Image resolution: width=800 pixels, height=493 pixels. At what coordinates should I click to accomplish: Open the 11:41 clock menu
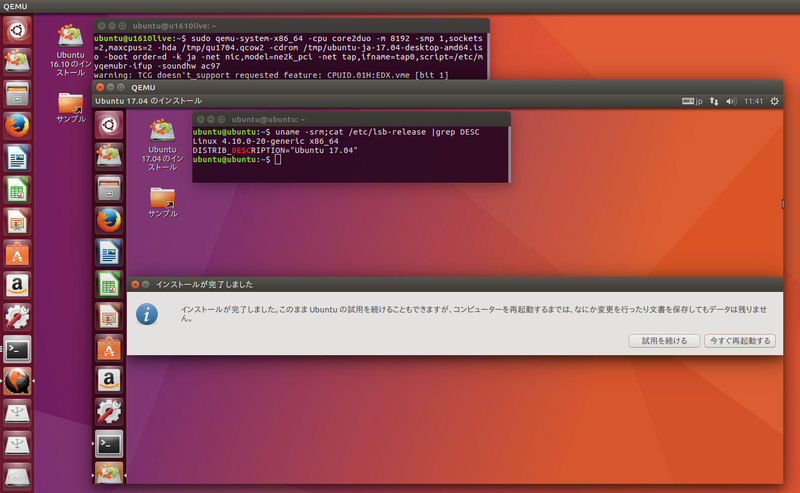753,101
